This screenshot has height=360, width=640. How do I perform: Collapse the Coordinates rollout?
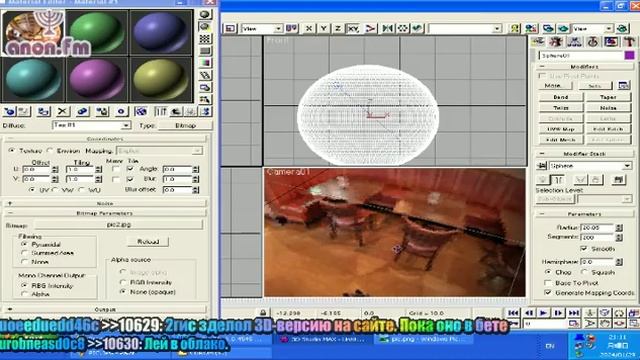pyautogui.click(x=105, y=139)
